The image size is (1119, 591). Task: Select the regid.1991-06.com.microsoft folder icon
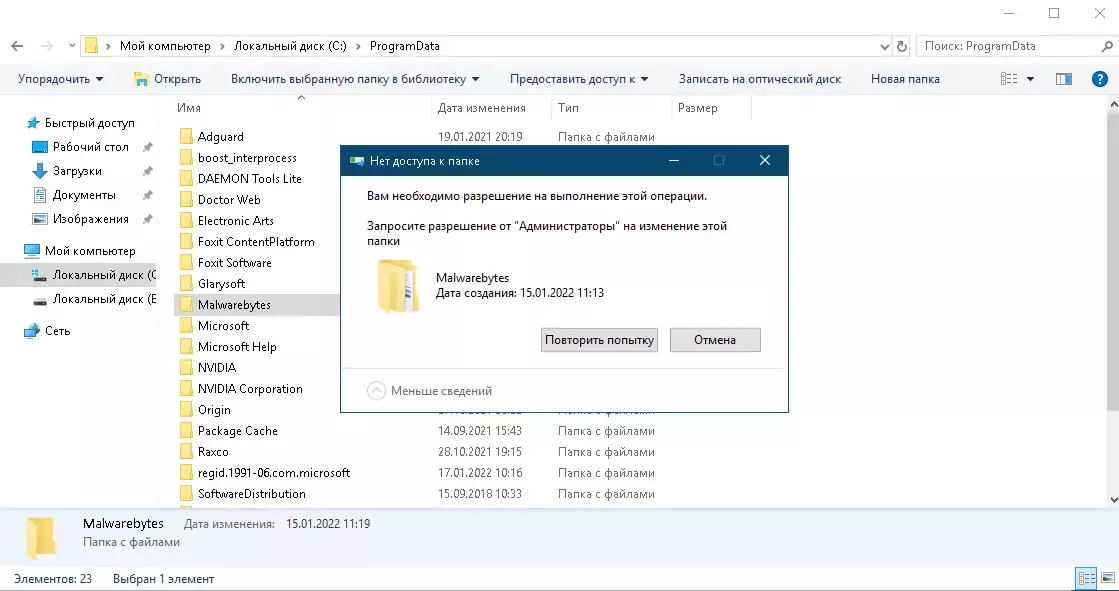[186, 473]
